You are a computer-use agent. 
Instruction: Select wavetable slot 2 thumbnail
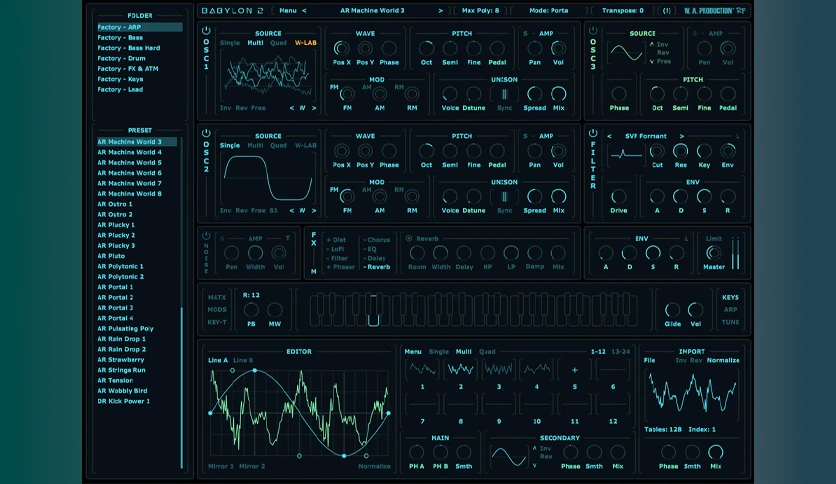pos(461,369)
